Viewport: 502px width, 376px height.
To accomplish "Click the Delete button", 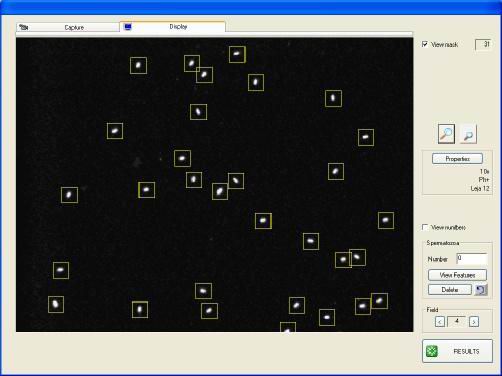I will click(450, 290).
